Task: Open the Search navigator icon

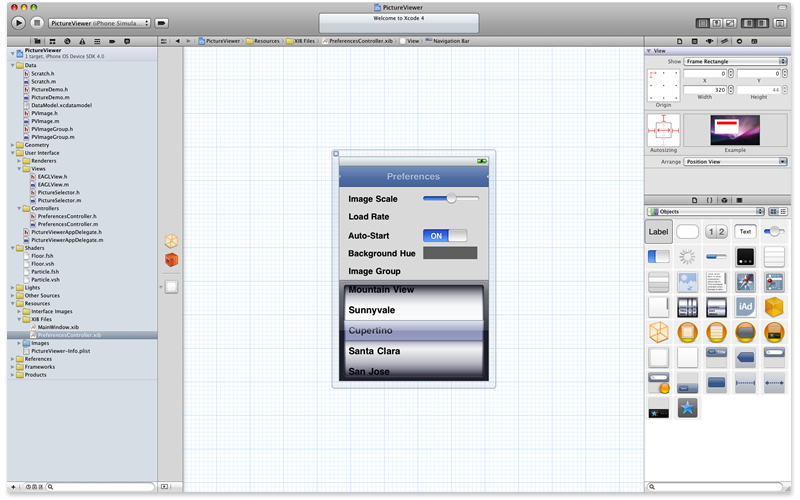Action: click(x=67, y=41)
